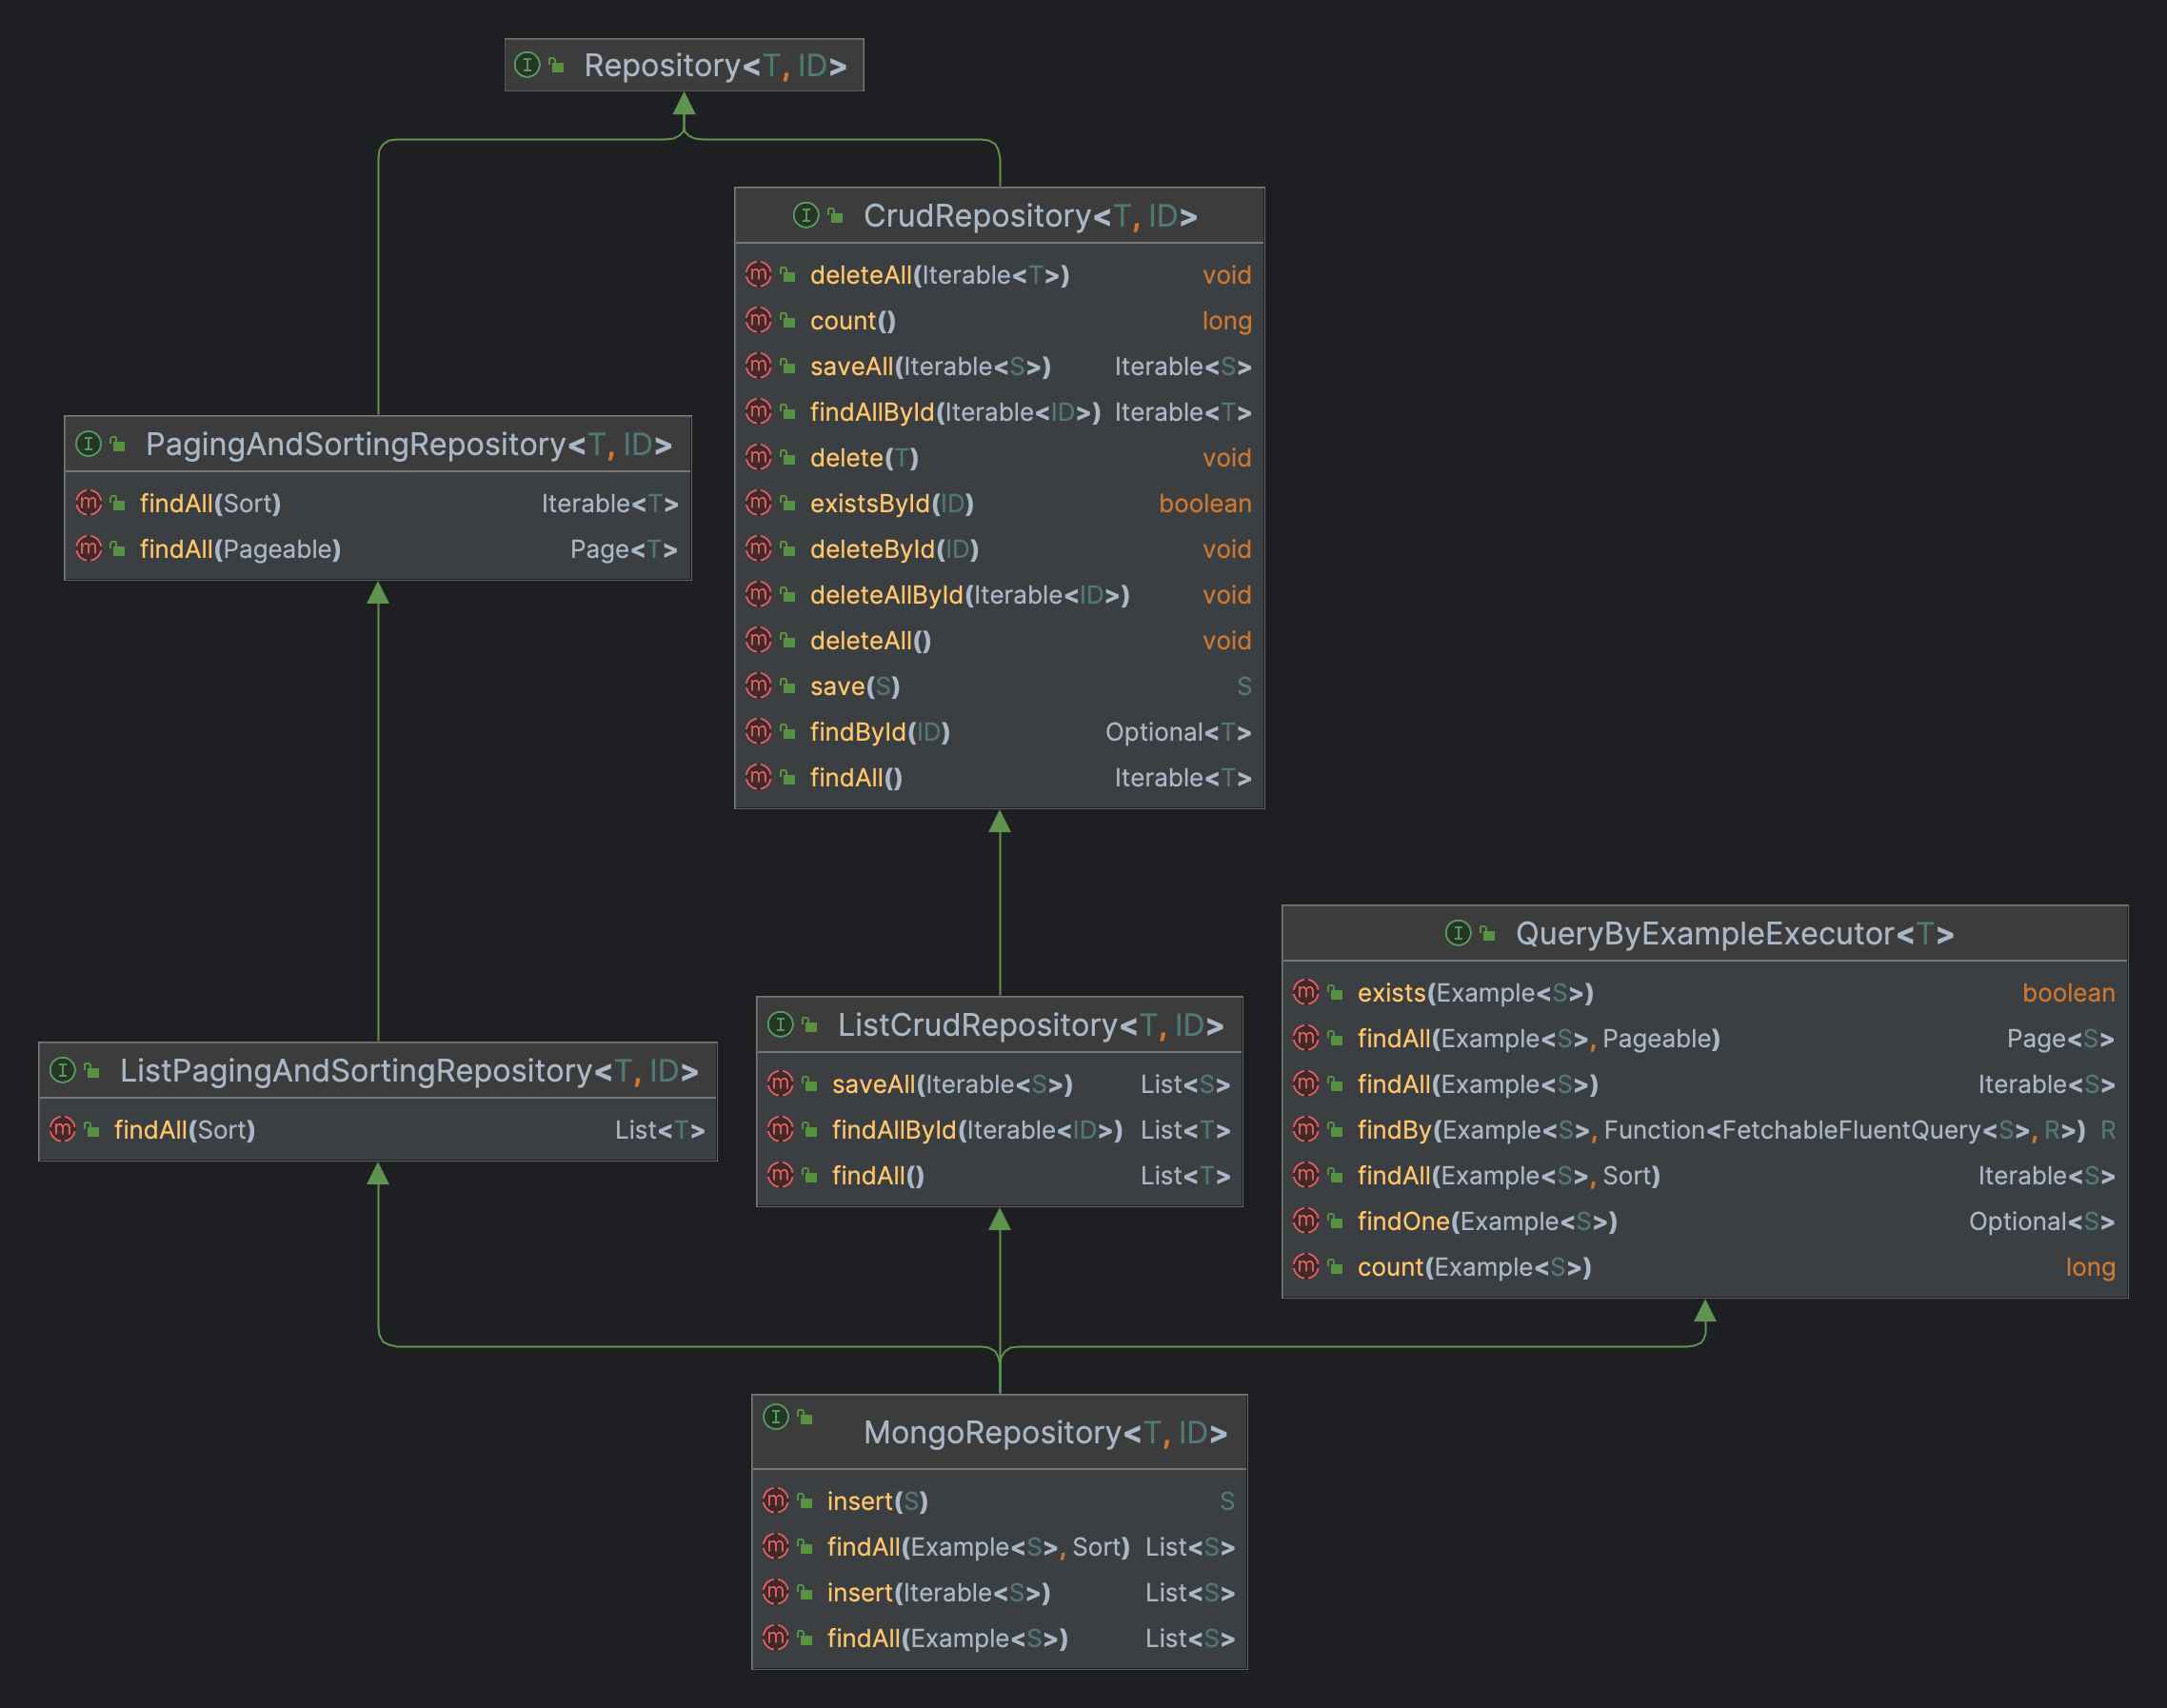Click method icon beside ListCrudRepository findAll()
This screenshot has width=2167, height=1708.
click(x=781, y=1175)
